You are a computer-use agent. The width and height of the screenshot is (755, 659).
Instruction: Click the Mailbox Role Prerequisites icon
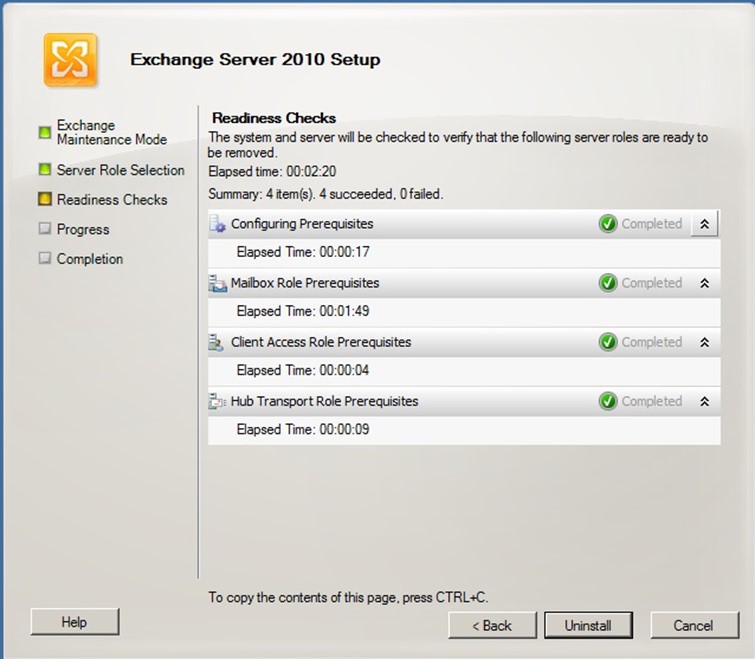(x=218, y=283)
